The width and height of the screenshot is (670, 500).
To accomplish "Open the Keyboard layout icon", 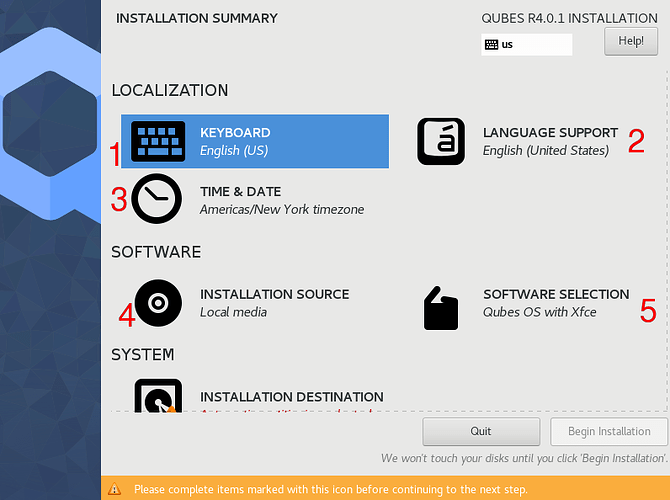I will pos(158,141).
